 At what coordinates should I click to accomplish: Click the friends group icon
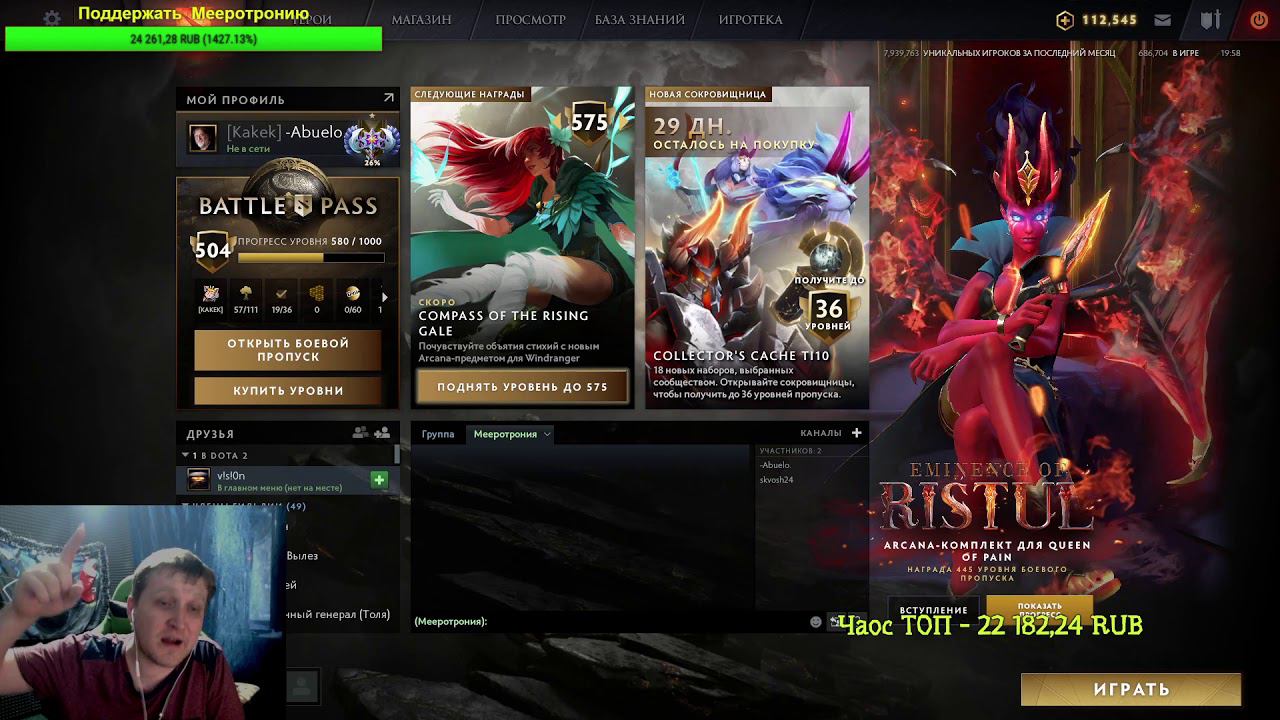coord(360,433)
